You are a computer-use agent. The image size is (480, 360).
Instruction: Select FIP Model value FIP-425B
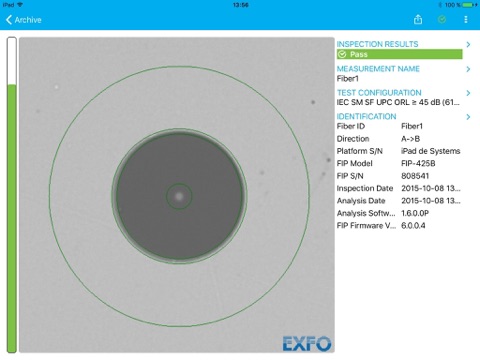click(x=418, y=163)
